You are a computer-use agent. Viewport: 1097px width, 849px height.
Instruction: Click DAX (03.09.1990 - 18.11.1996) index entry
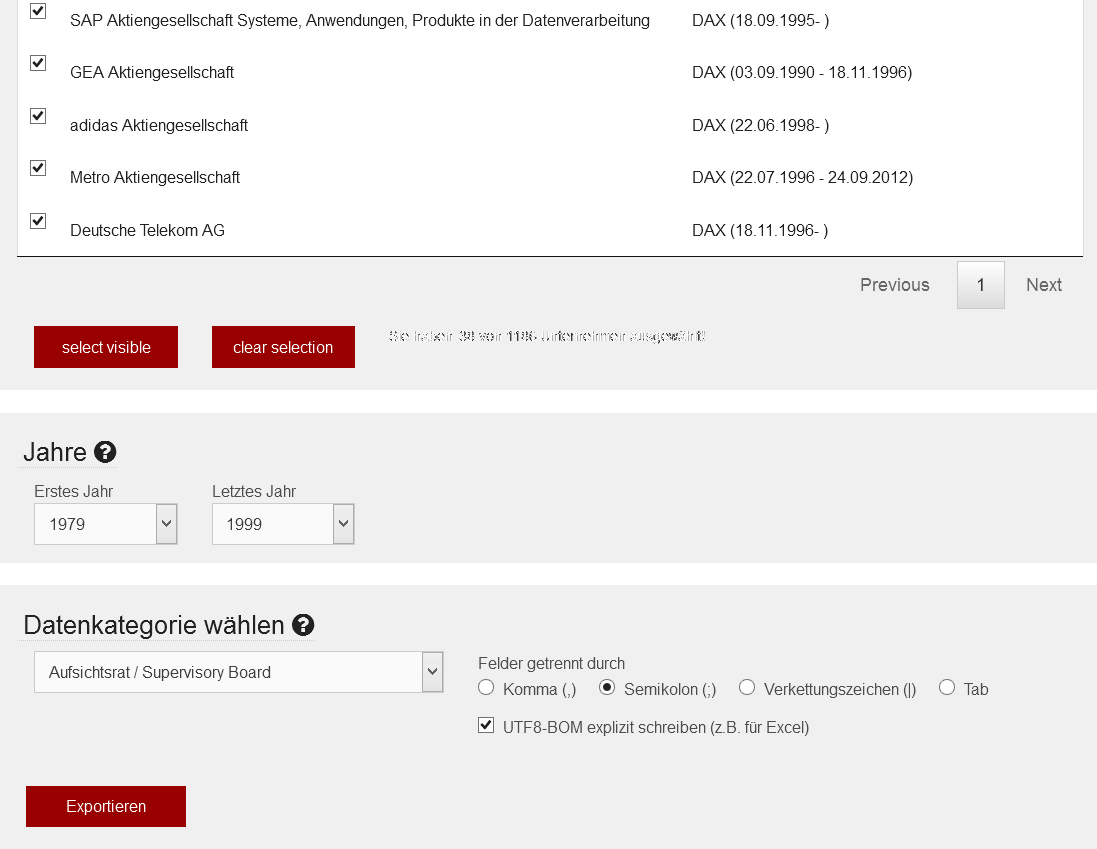[802, 72]
